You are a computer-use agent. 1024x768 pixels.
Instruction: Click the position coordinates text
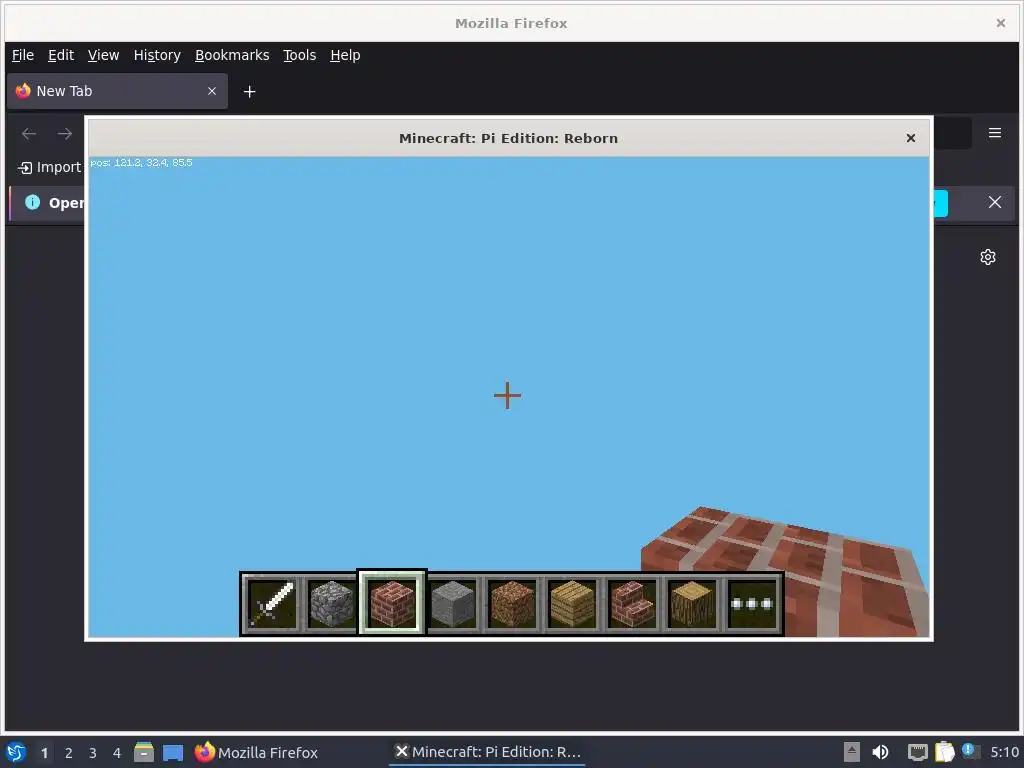(x=141, y=163)
